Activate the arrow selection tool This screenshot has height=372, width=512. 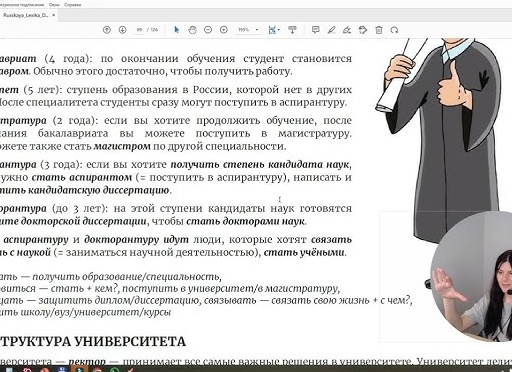point(177,30)
